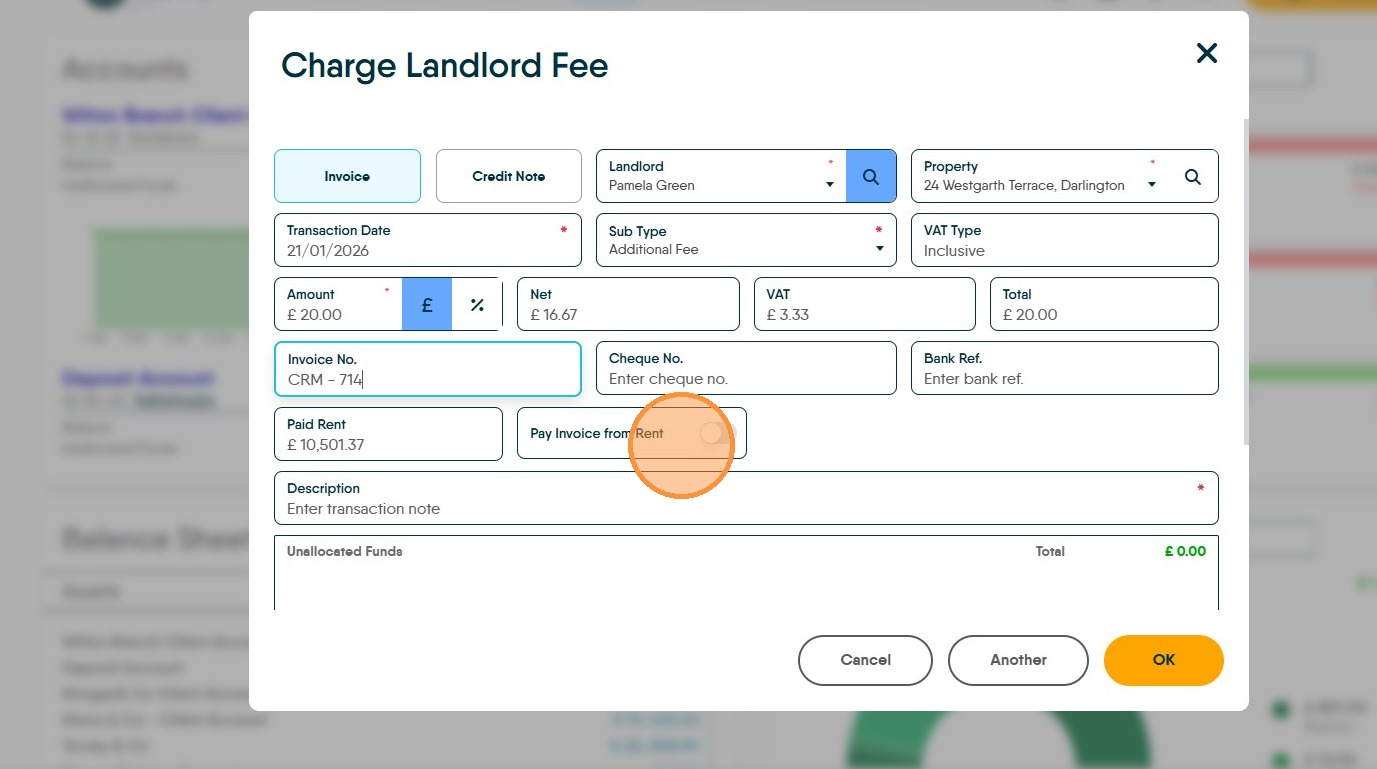Open the Sub Type dropdown

click(x=746, y=240)
